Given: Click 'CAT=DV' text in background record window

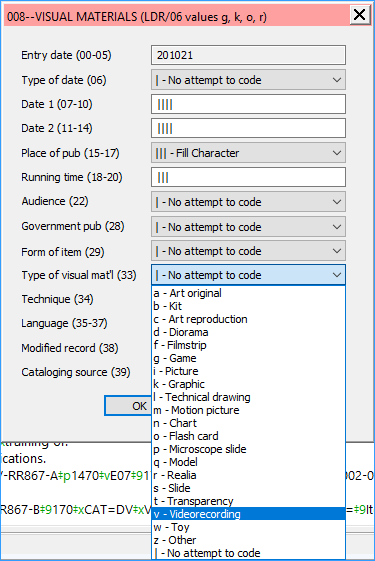Looking at the screenshot, I should [x=108, y=509].
